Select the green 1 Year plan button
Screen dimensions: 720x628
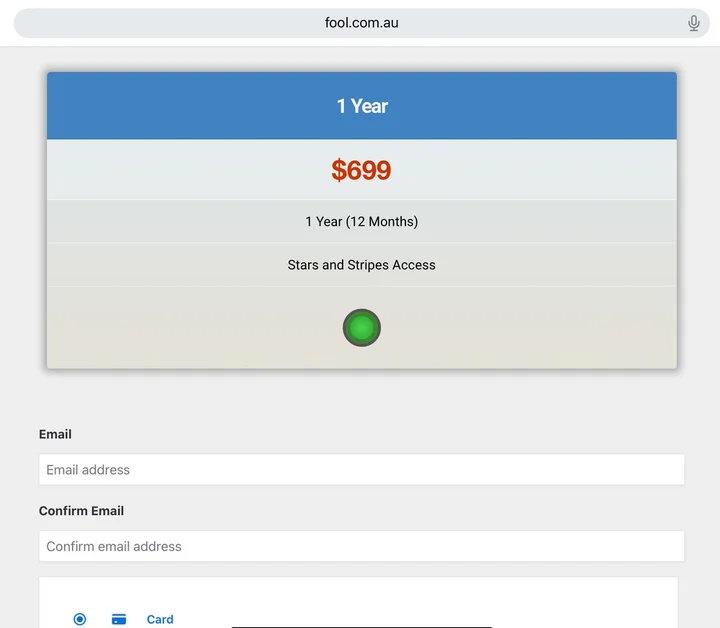click(x=362, y=328)
